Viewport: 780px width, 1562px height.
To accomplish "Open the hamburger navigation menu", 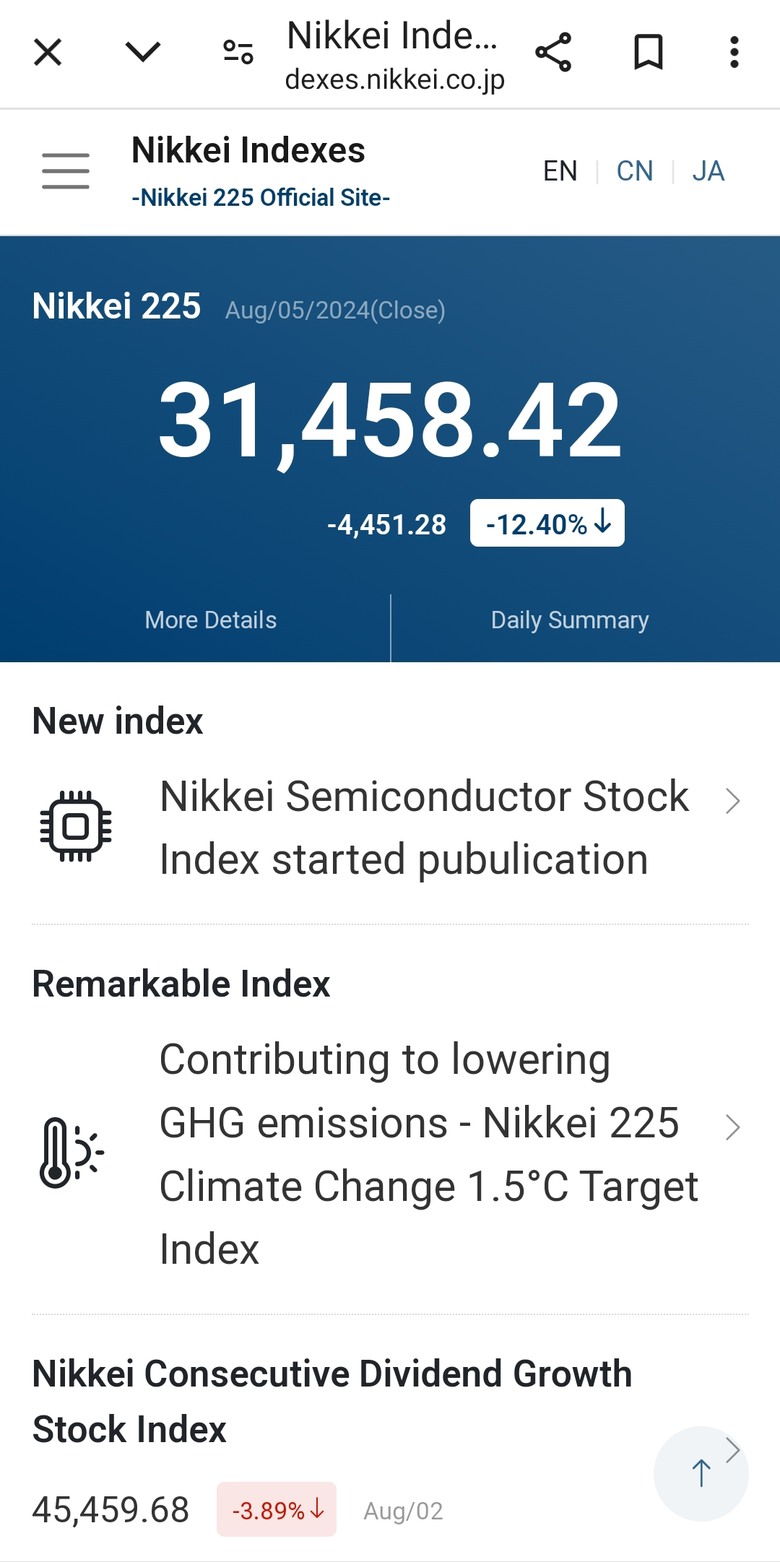I will [66, 171].
